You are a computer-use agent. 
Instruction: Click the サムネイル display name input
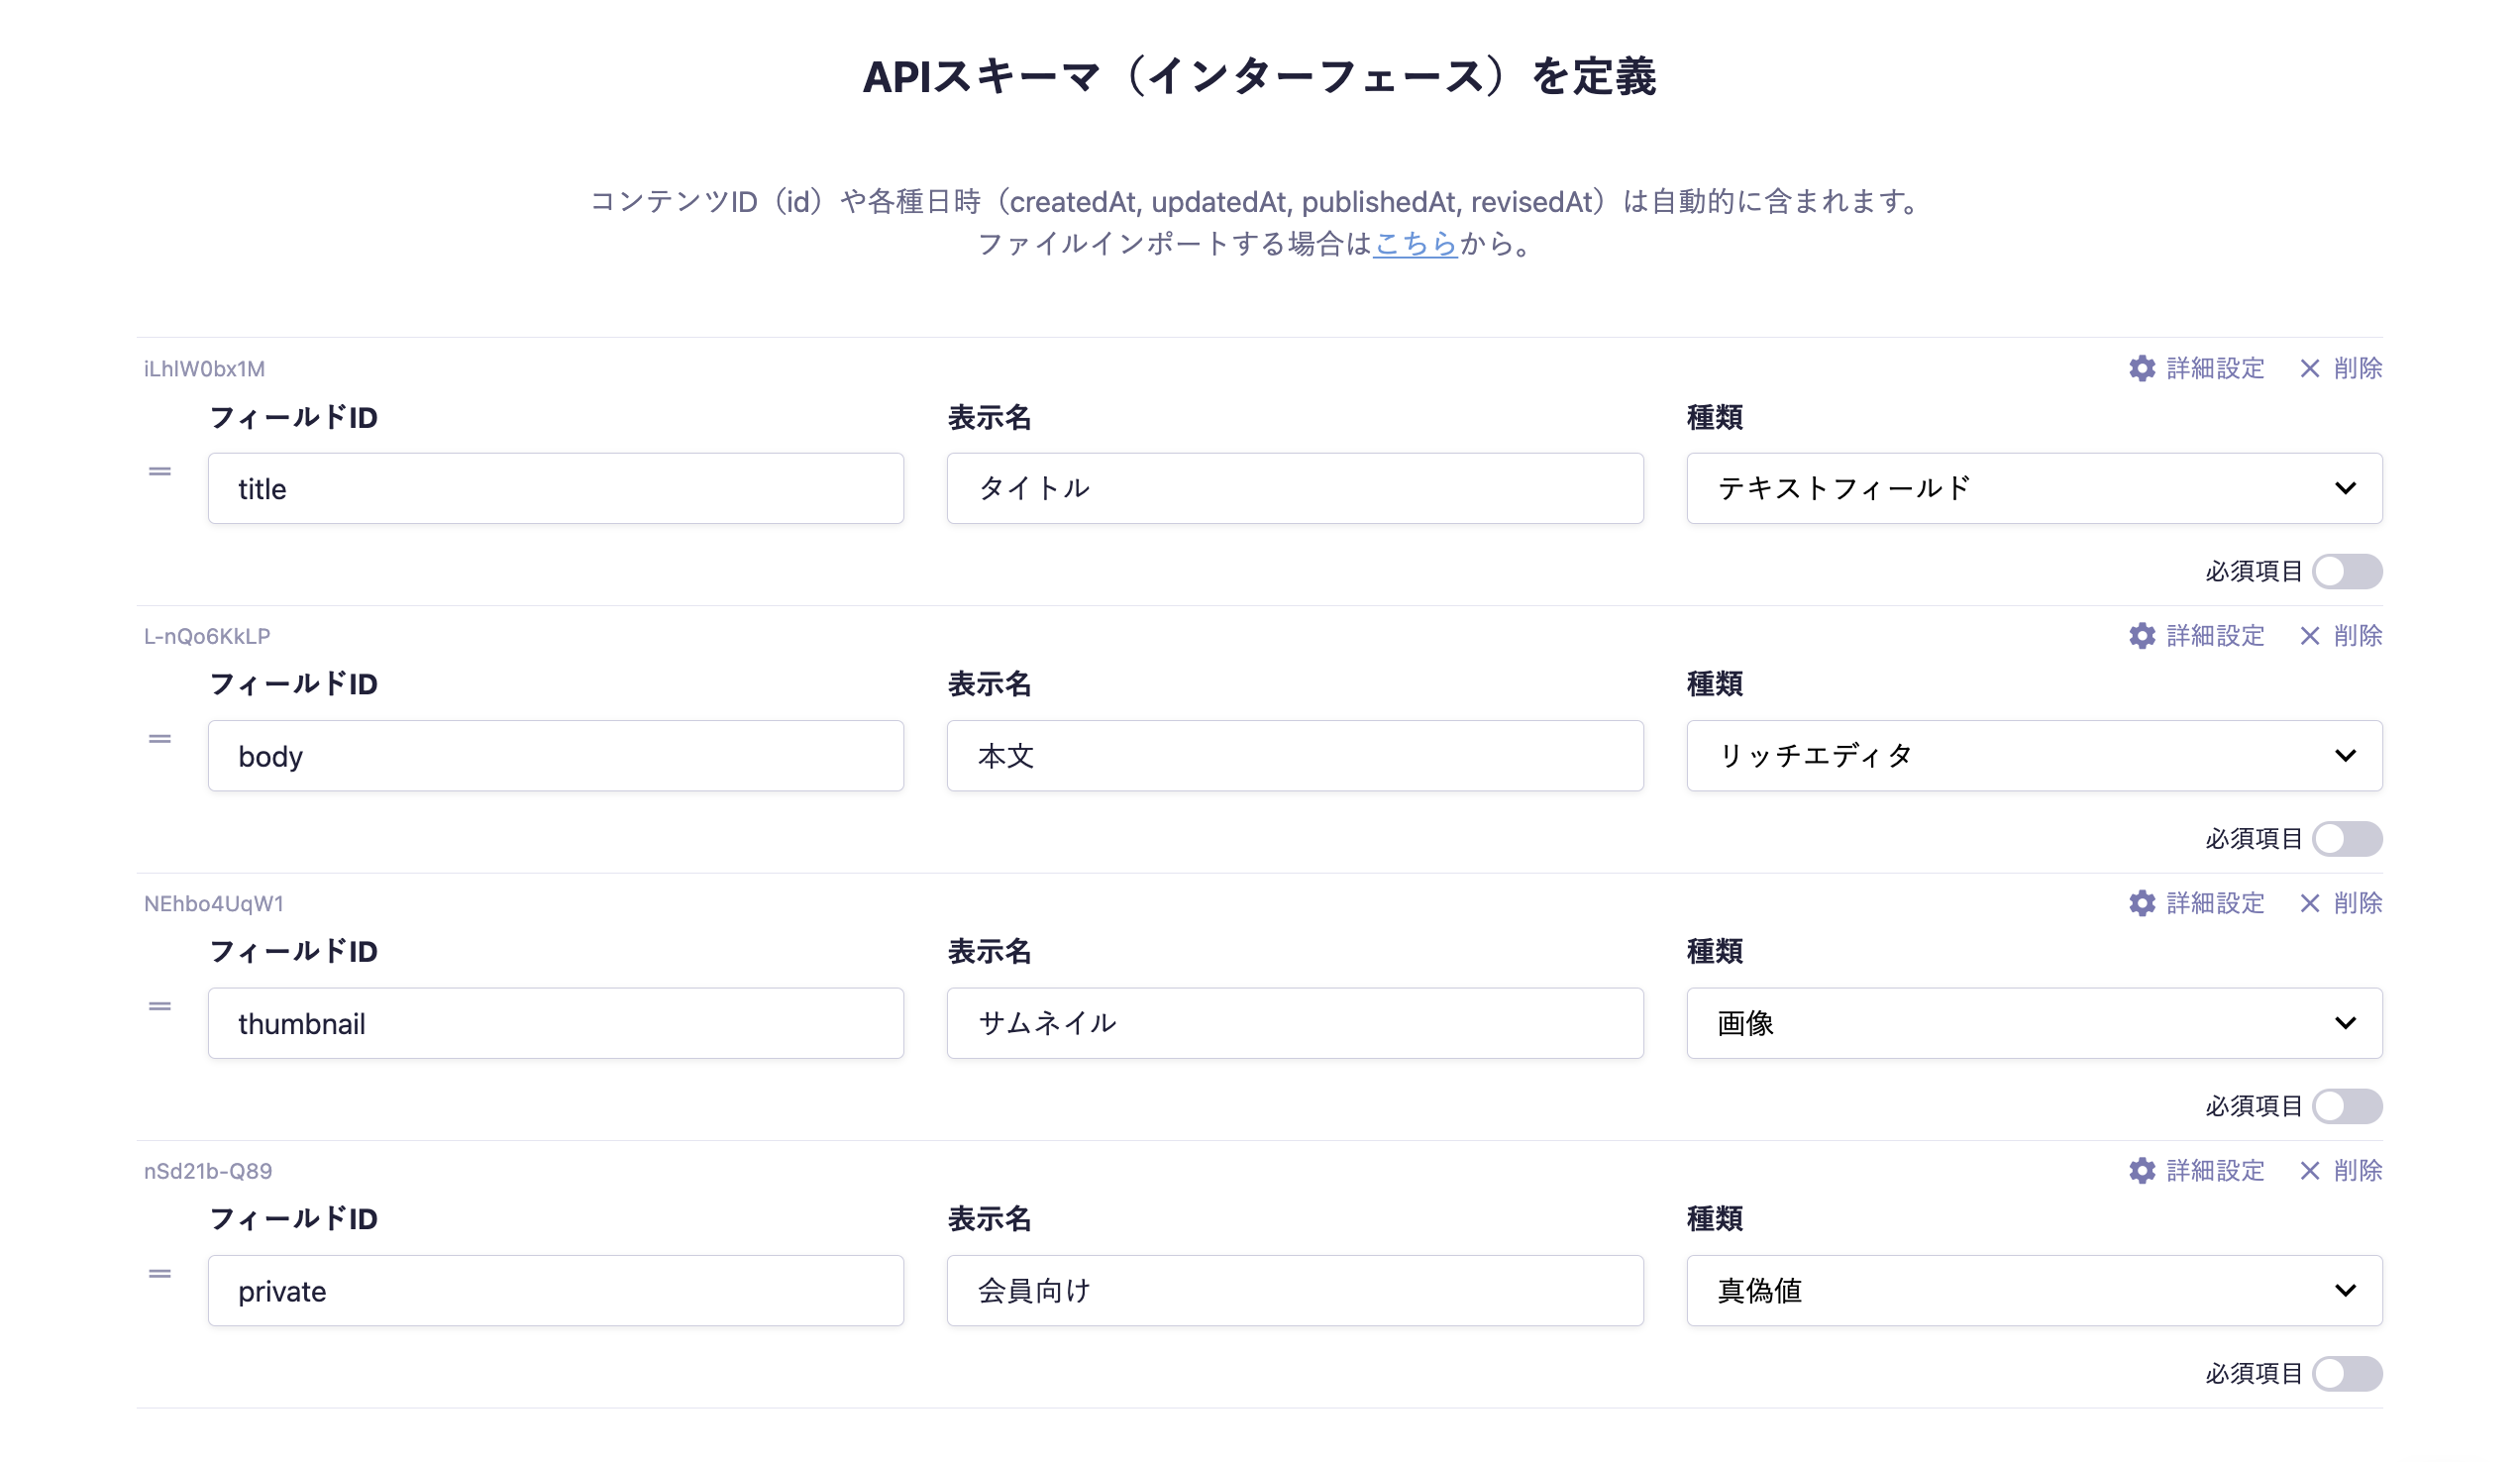coord(1294,1023)
